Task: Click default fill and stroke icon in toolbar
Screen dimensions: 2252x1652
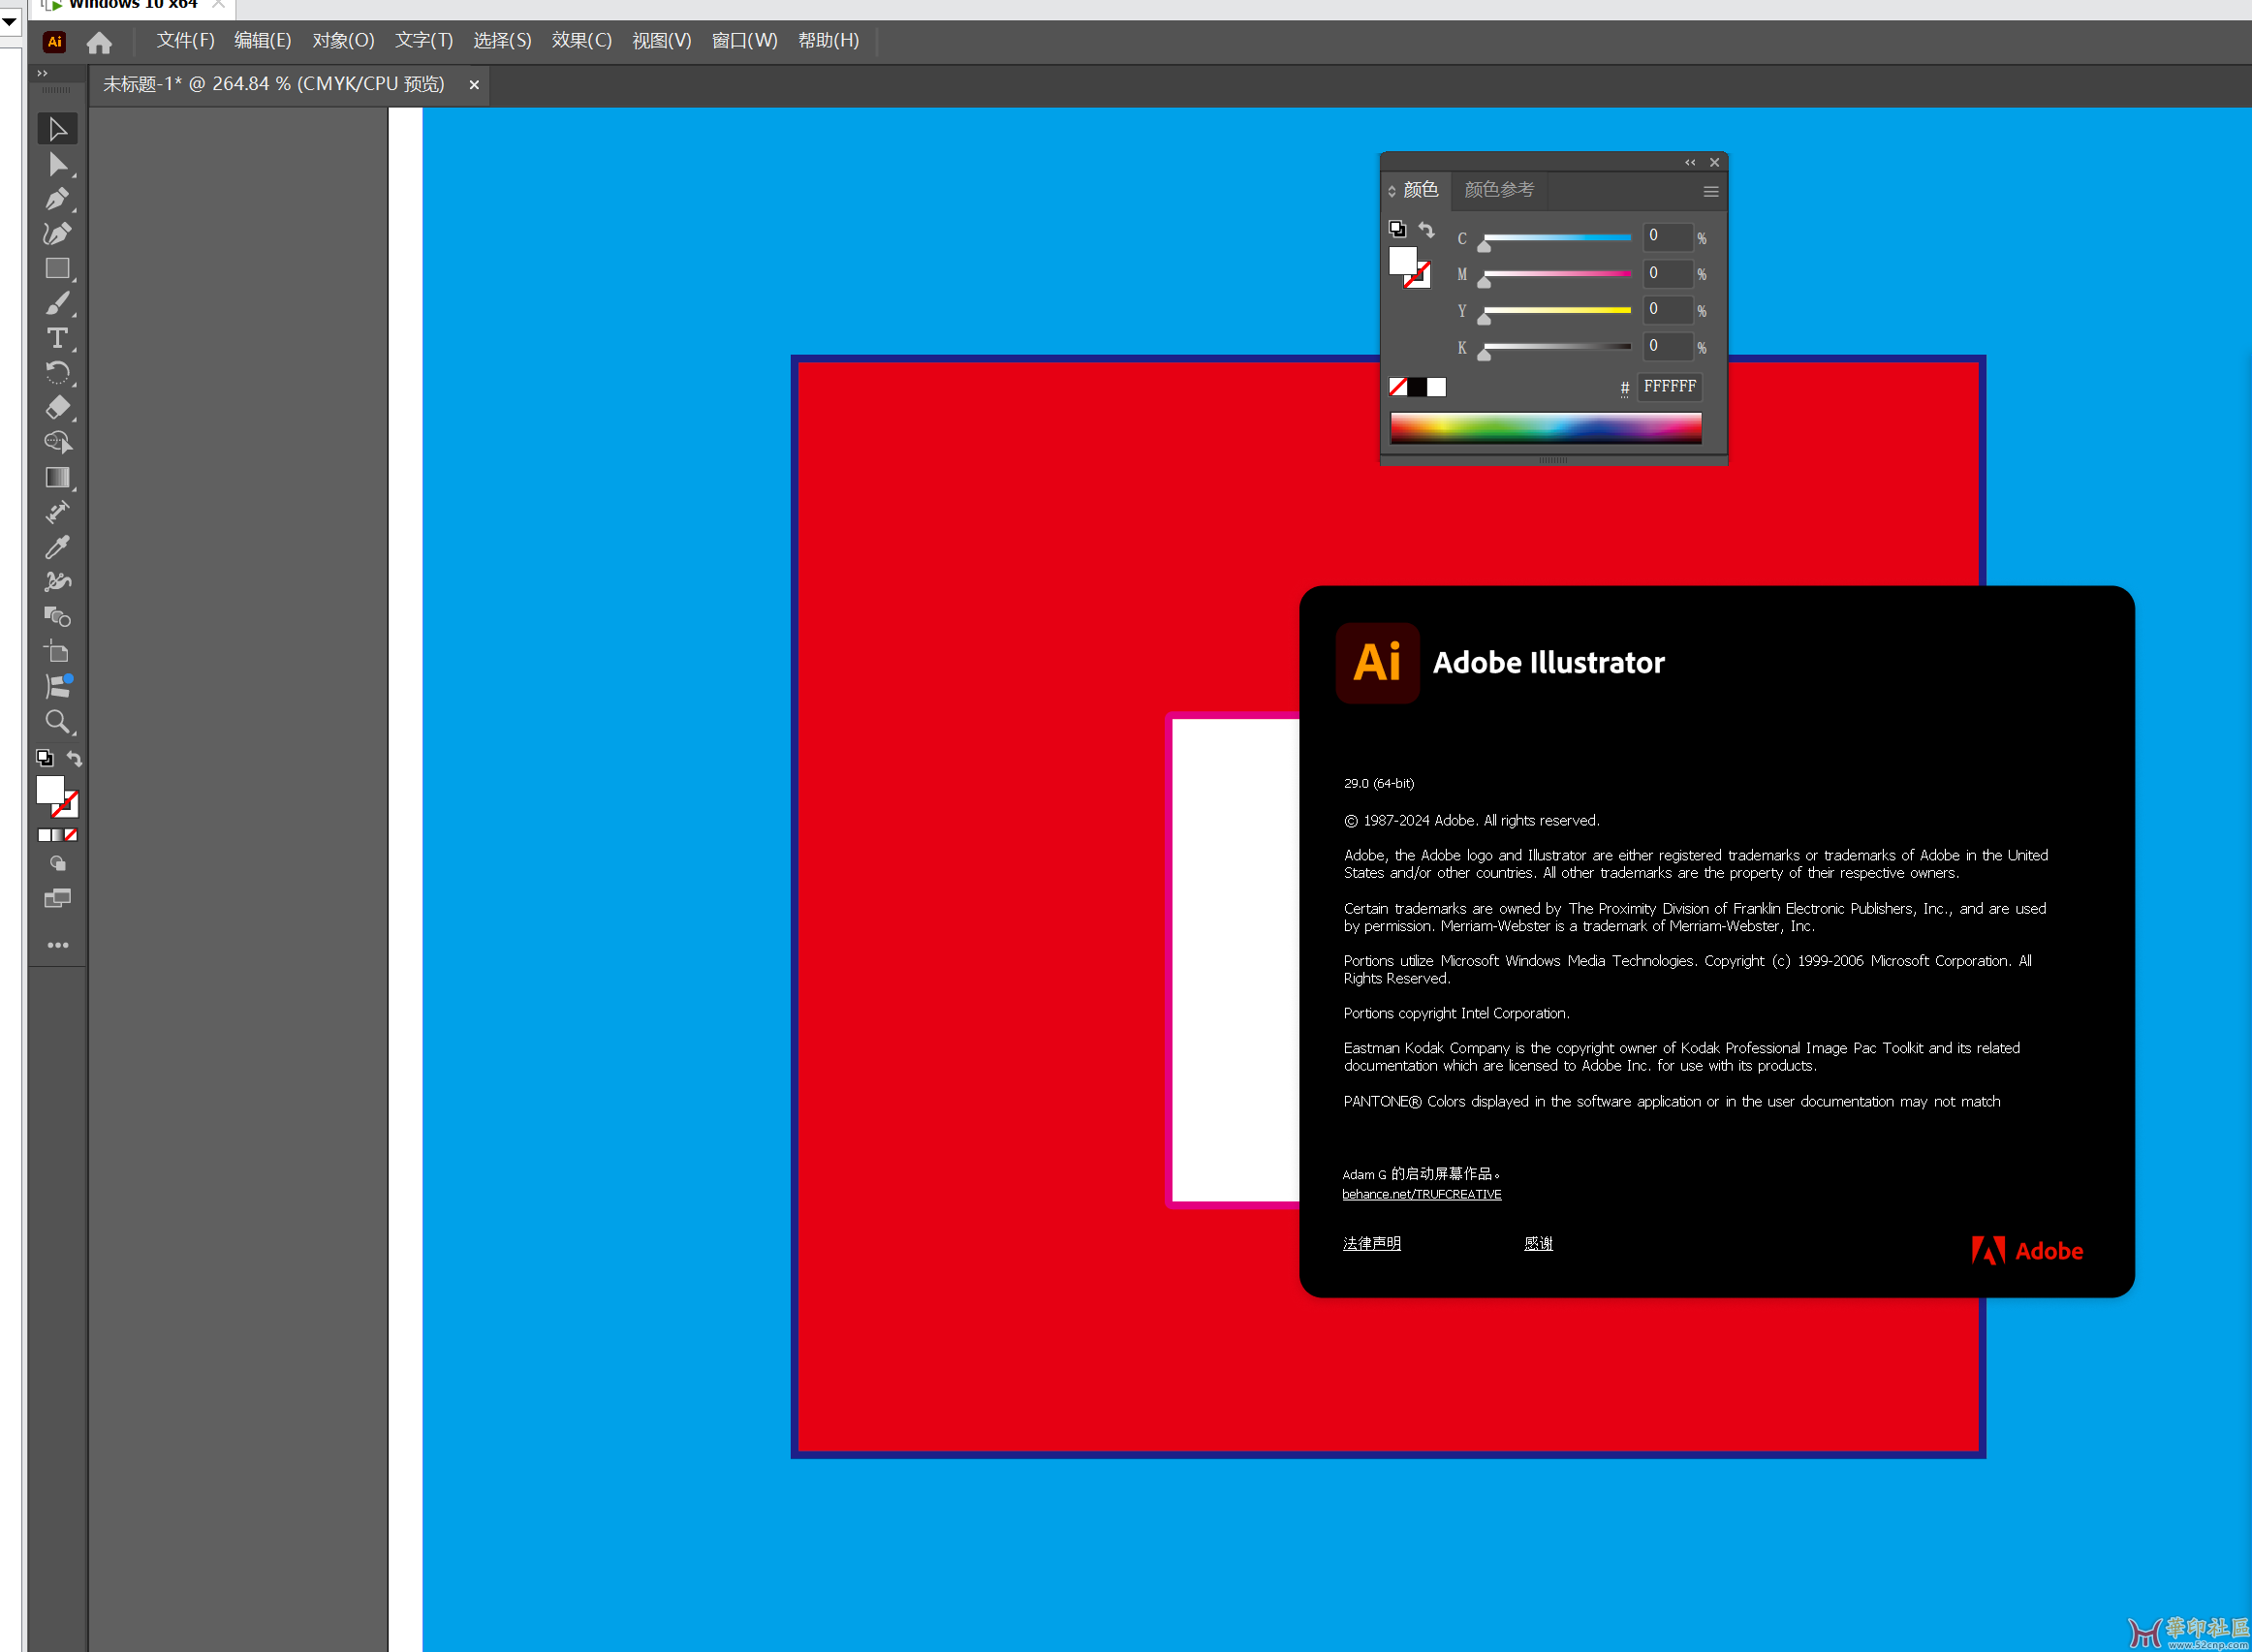Action: 44,758
